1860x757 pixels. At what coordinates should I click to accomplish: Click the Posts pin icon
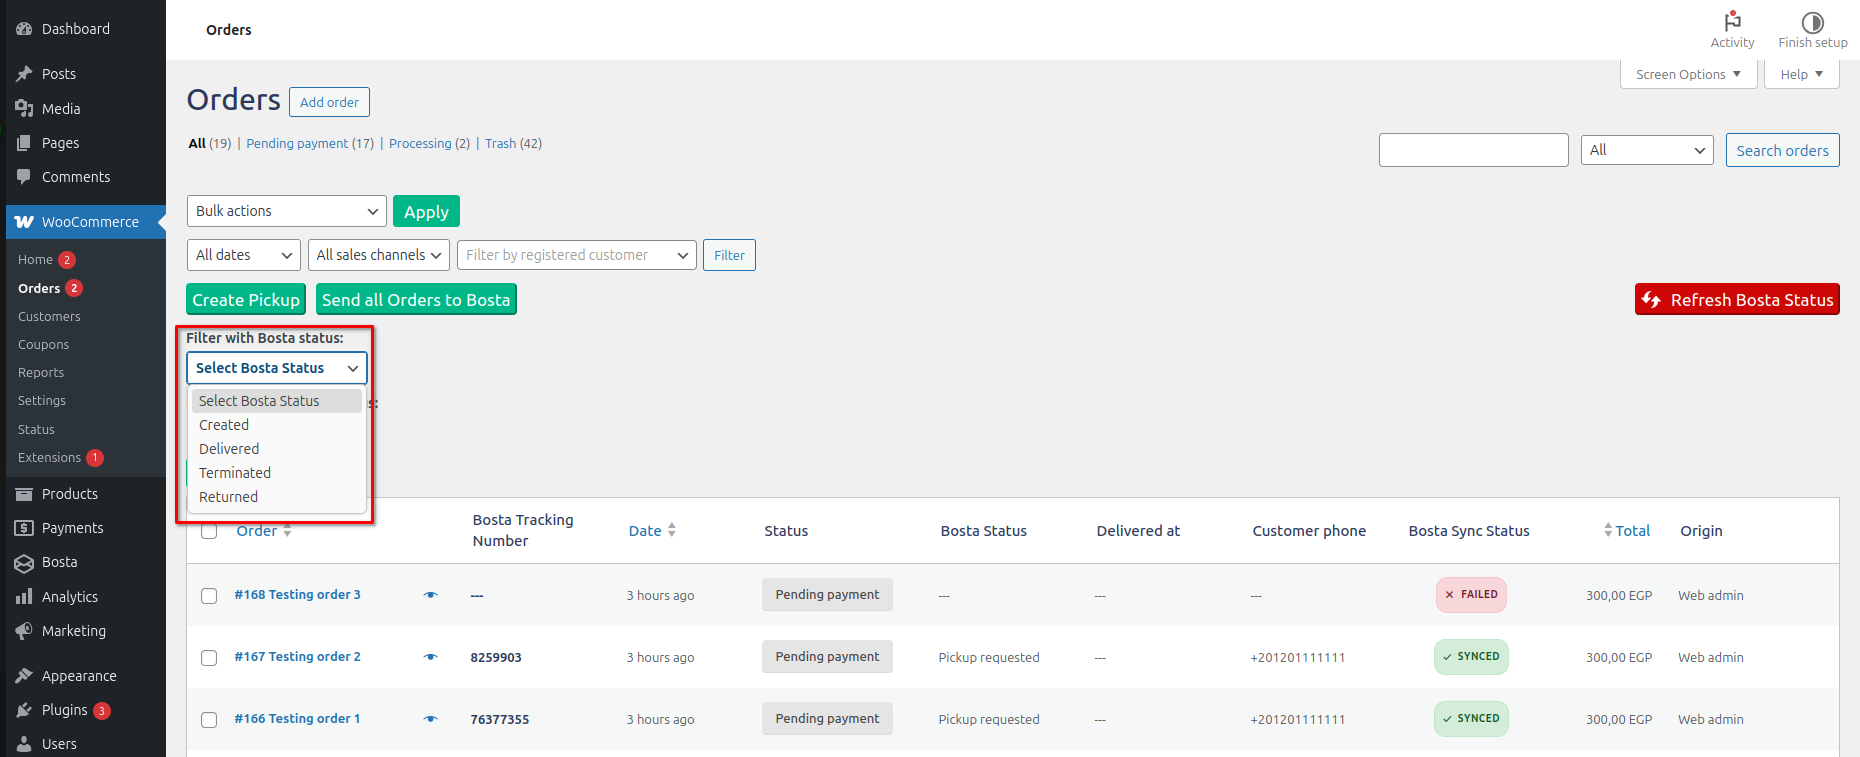pyautogui.click(x=24, y=74)
